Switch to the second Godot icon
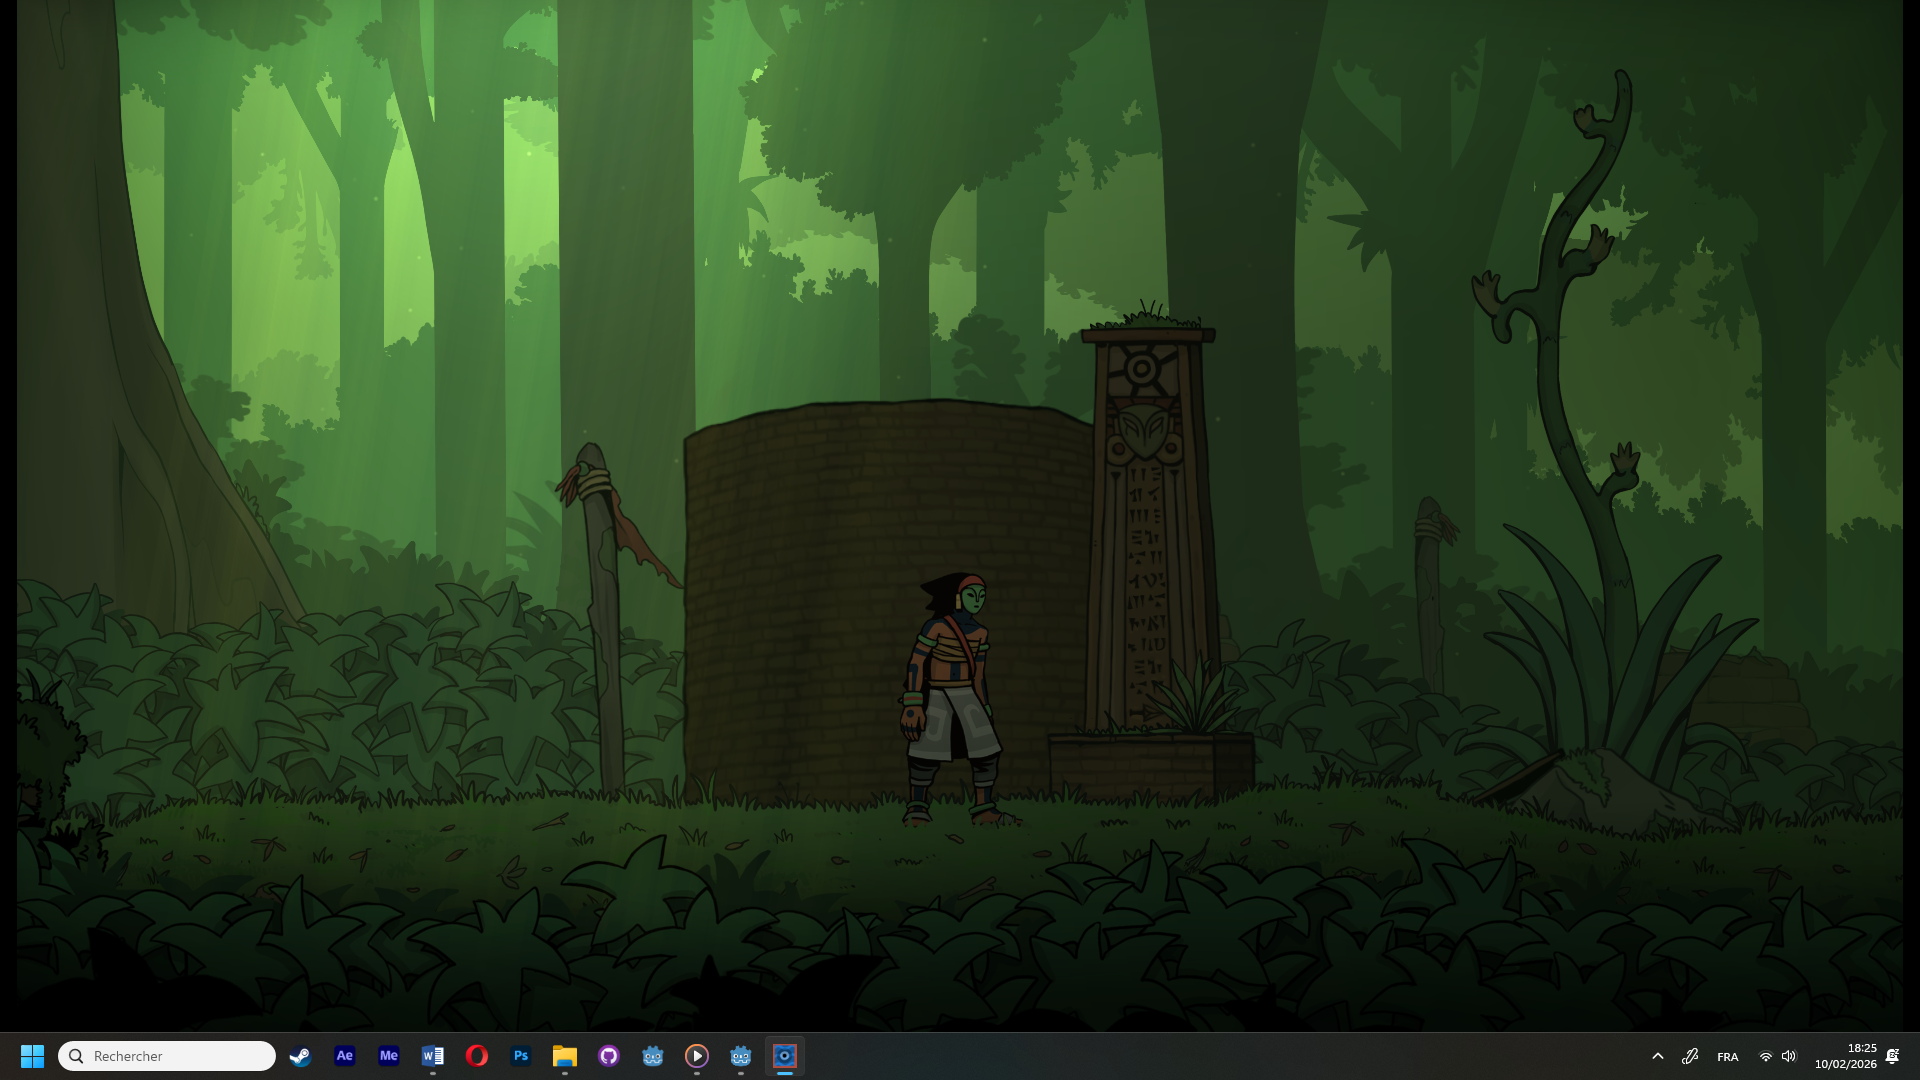This screenshot has height=1080, width=1920. [x=740, y=1056]
